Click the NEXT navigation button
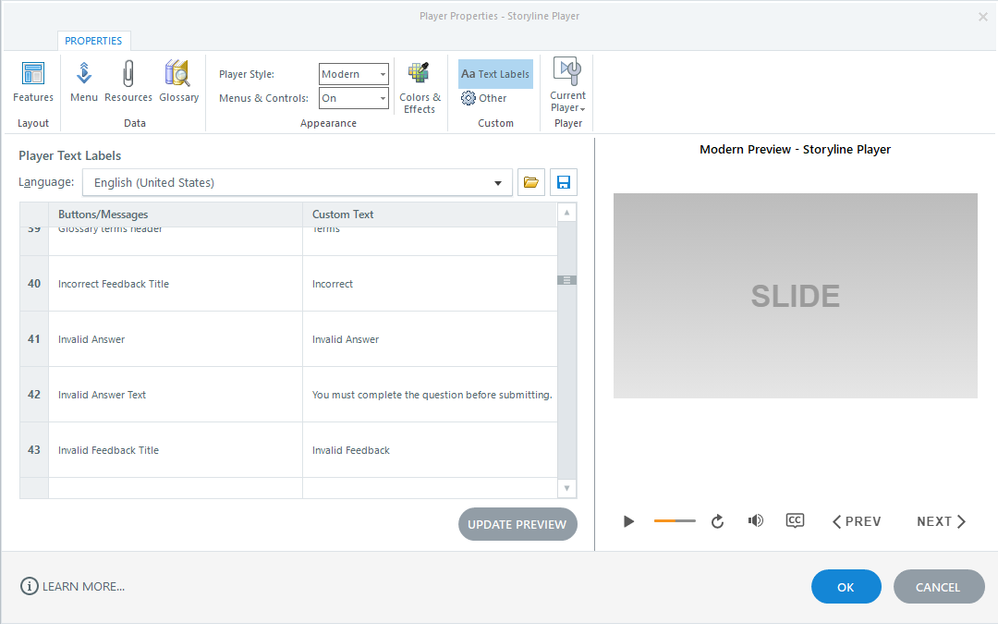The height and width of the screenshot is (624, 998). (x=941, y=521)
